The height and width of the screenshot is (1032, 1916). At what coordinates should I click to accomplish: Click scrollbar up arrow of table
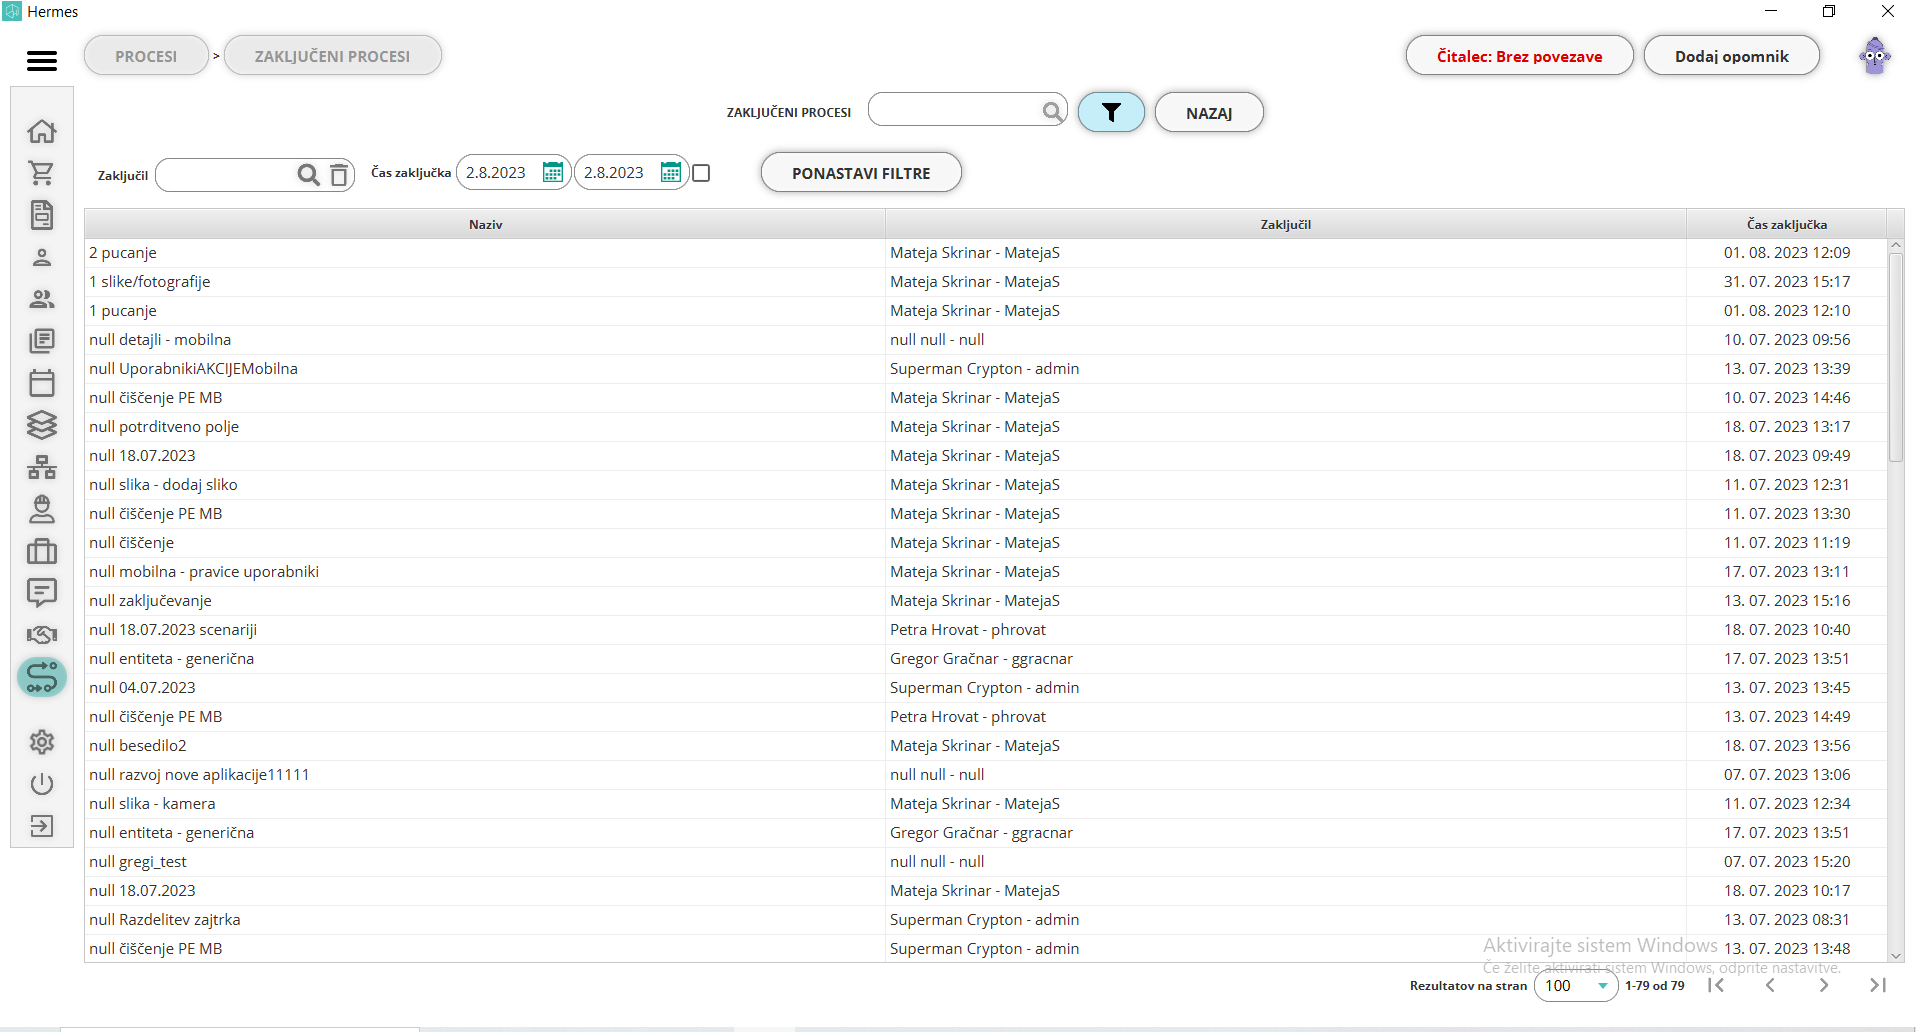click(1895, 245)
